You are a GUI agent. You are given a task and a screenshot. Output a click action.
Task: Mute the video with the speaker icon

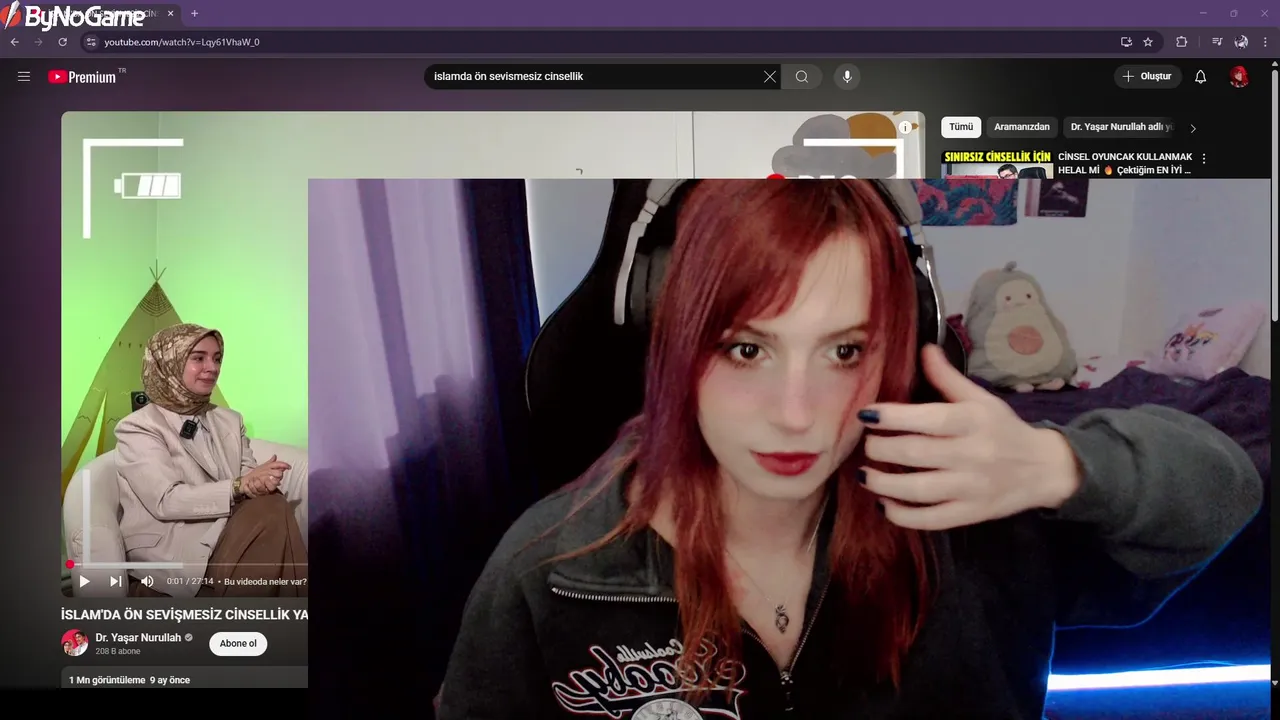tap(147, 581)
